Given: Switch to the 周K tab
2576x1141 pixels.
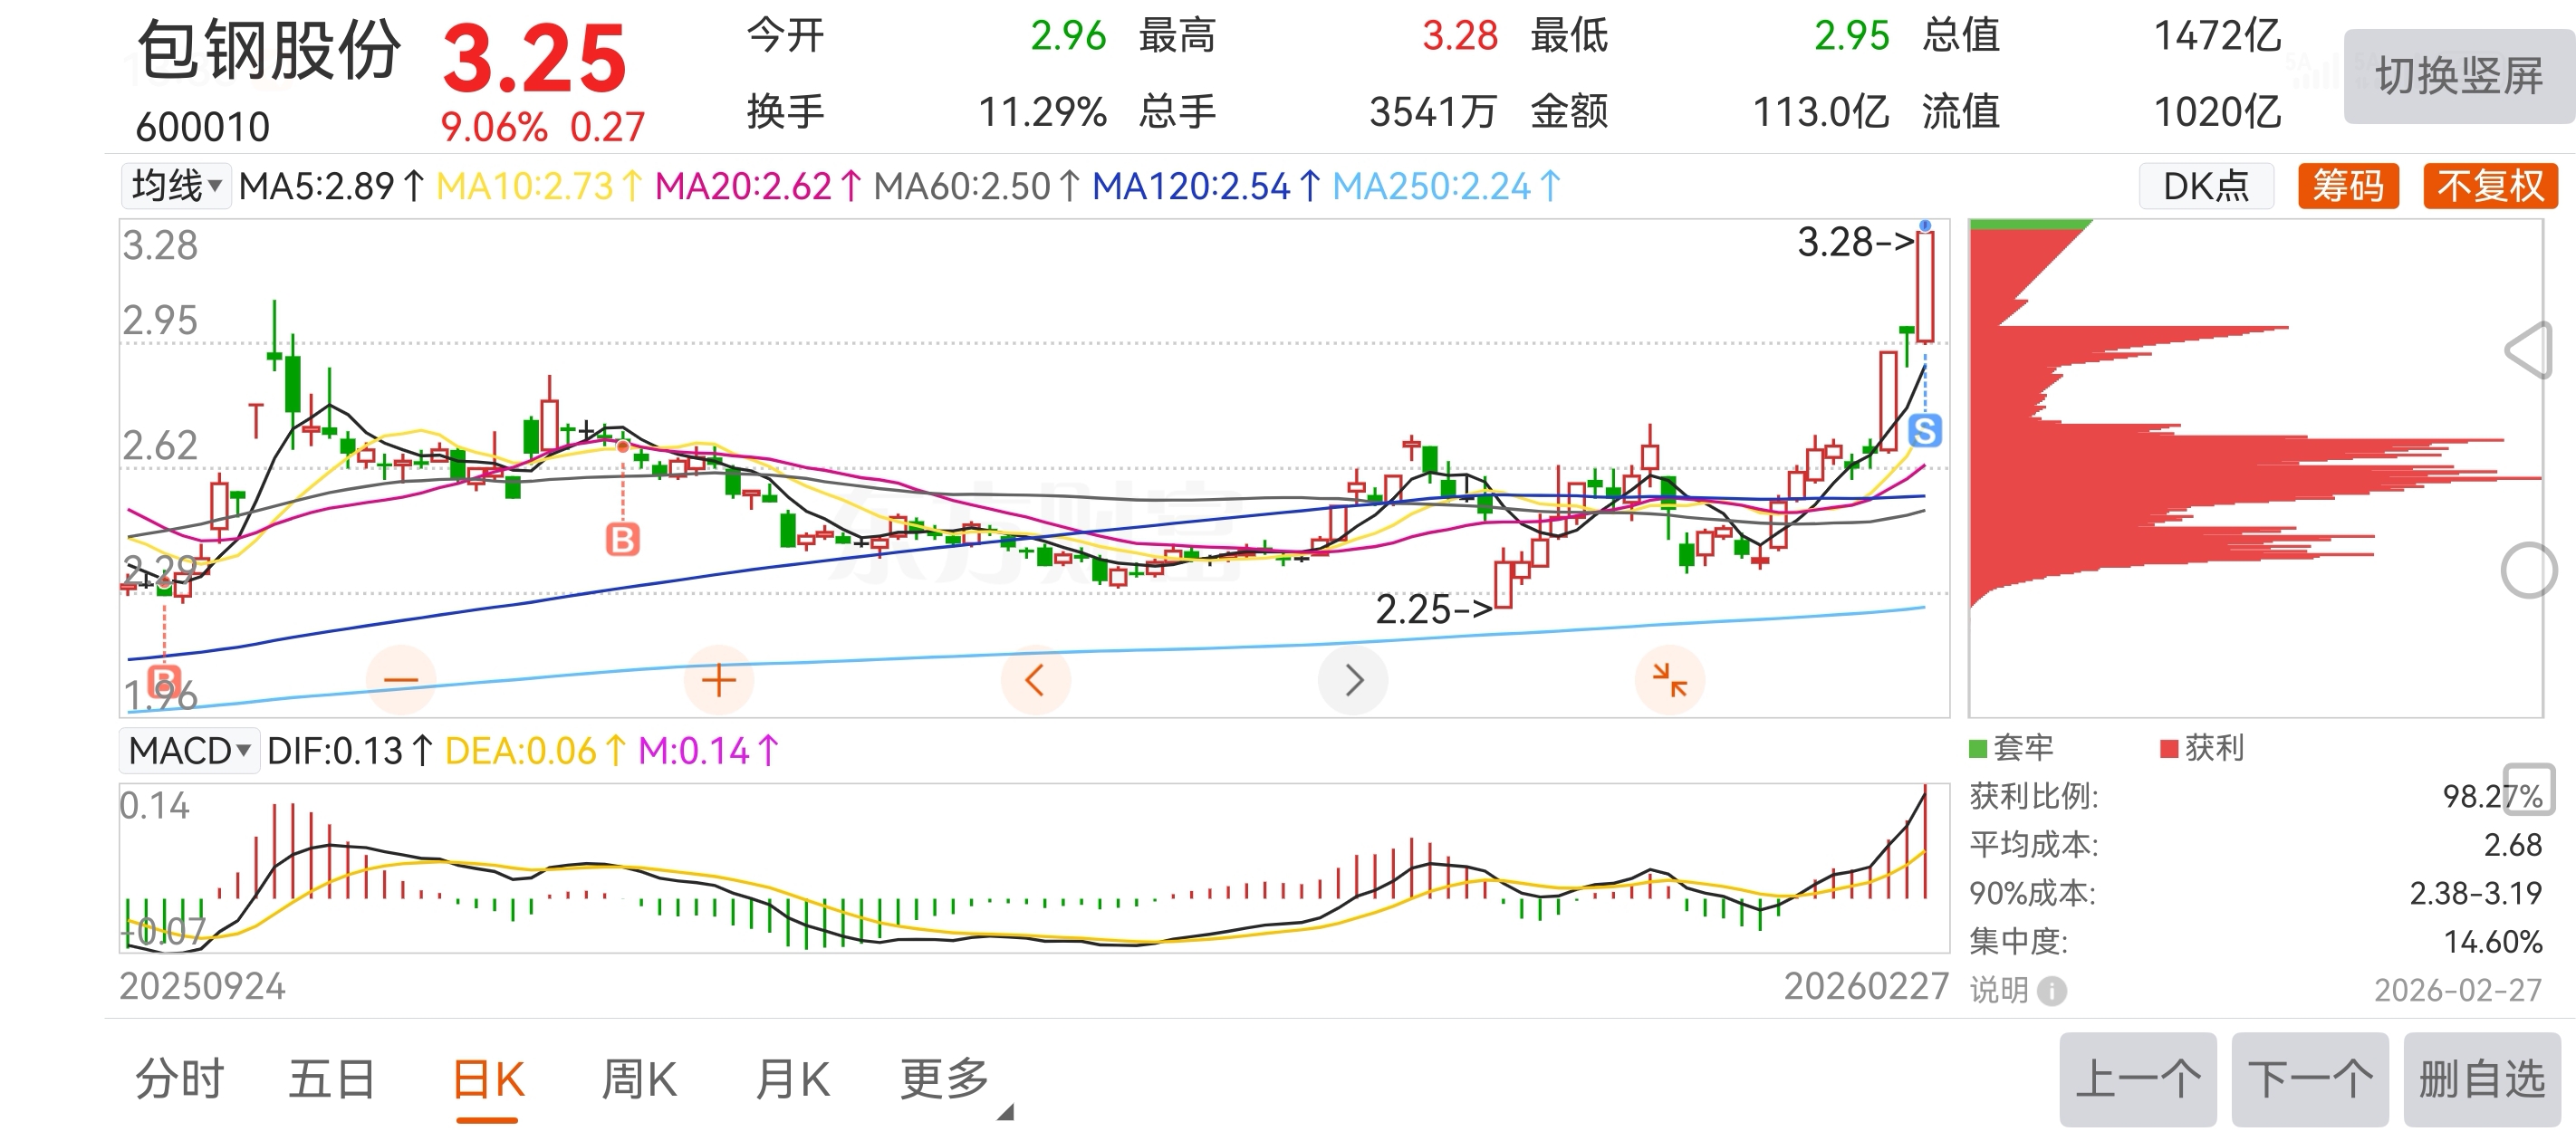Looking at the screenshot, I should coord(639,1080).
